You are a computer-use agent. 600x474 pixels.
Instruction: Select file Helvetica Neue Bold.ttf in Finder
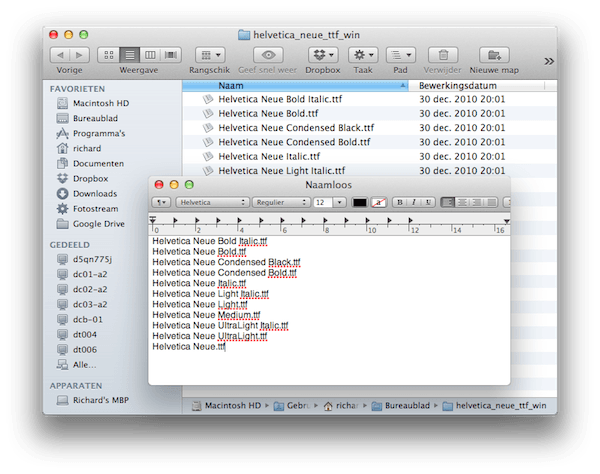coord(369,113)
